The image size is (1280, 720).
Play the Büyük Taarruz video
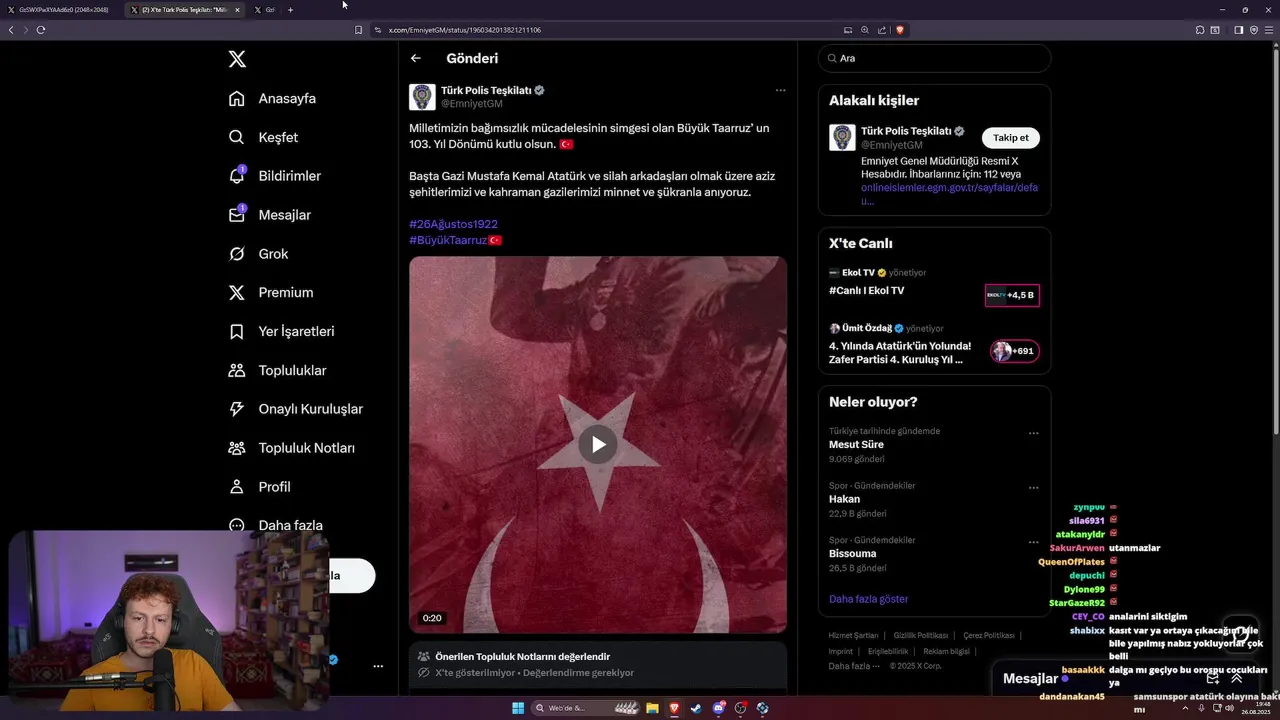(x=598, y=445)
